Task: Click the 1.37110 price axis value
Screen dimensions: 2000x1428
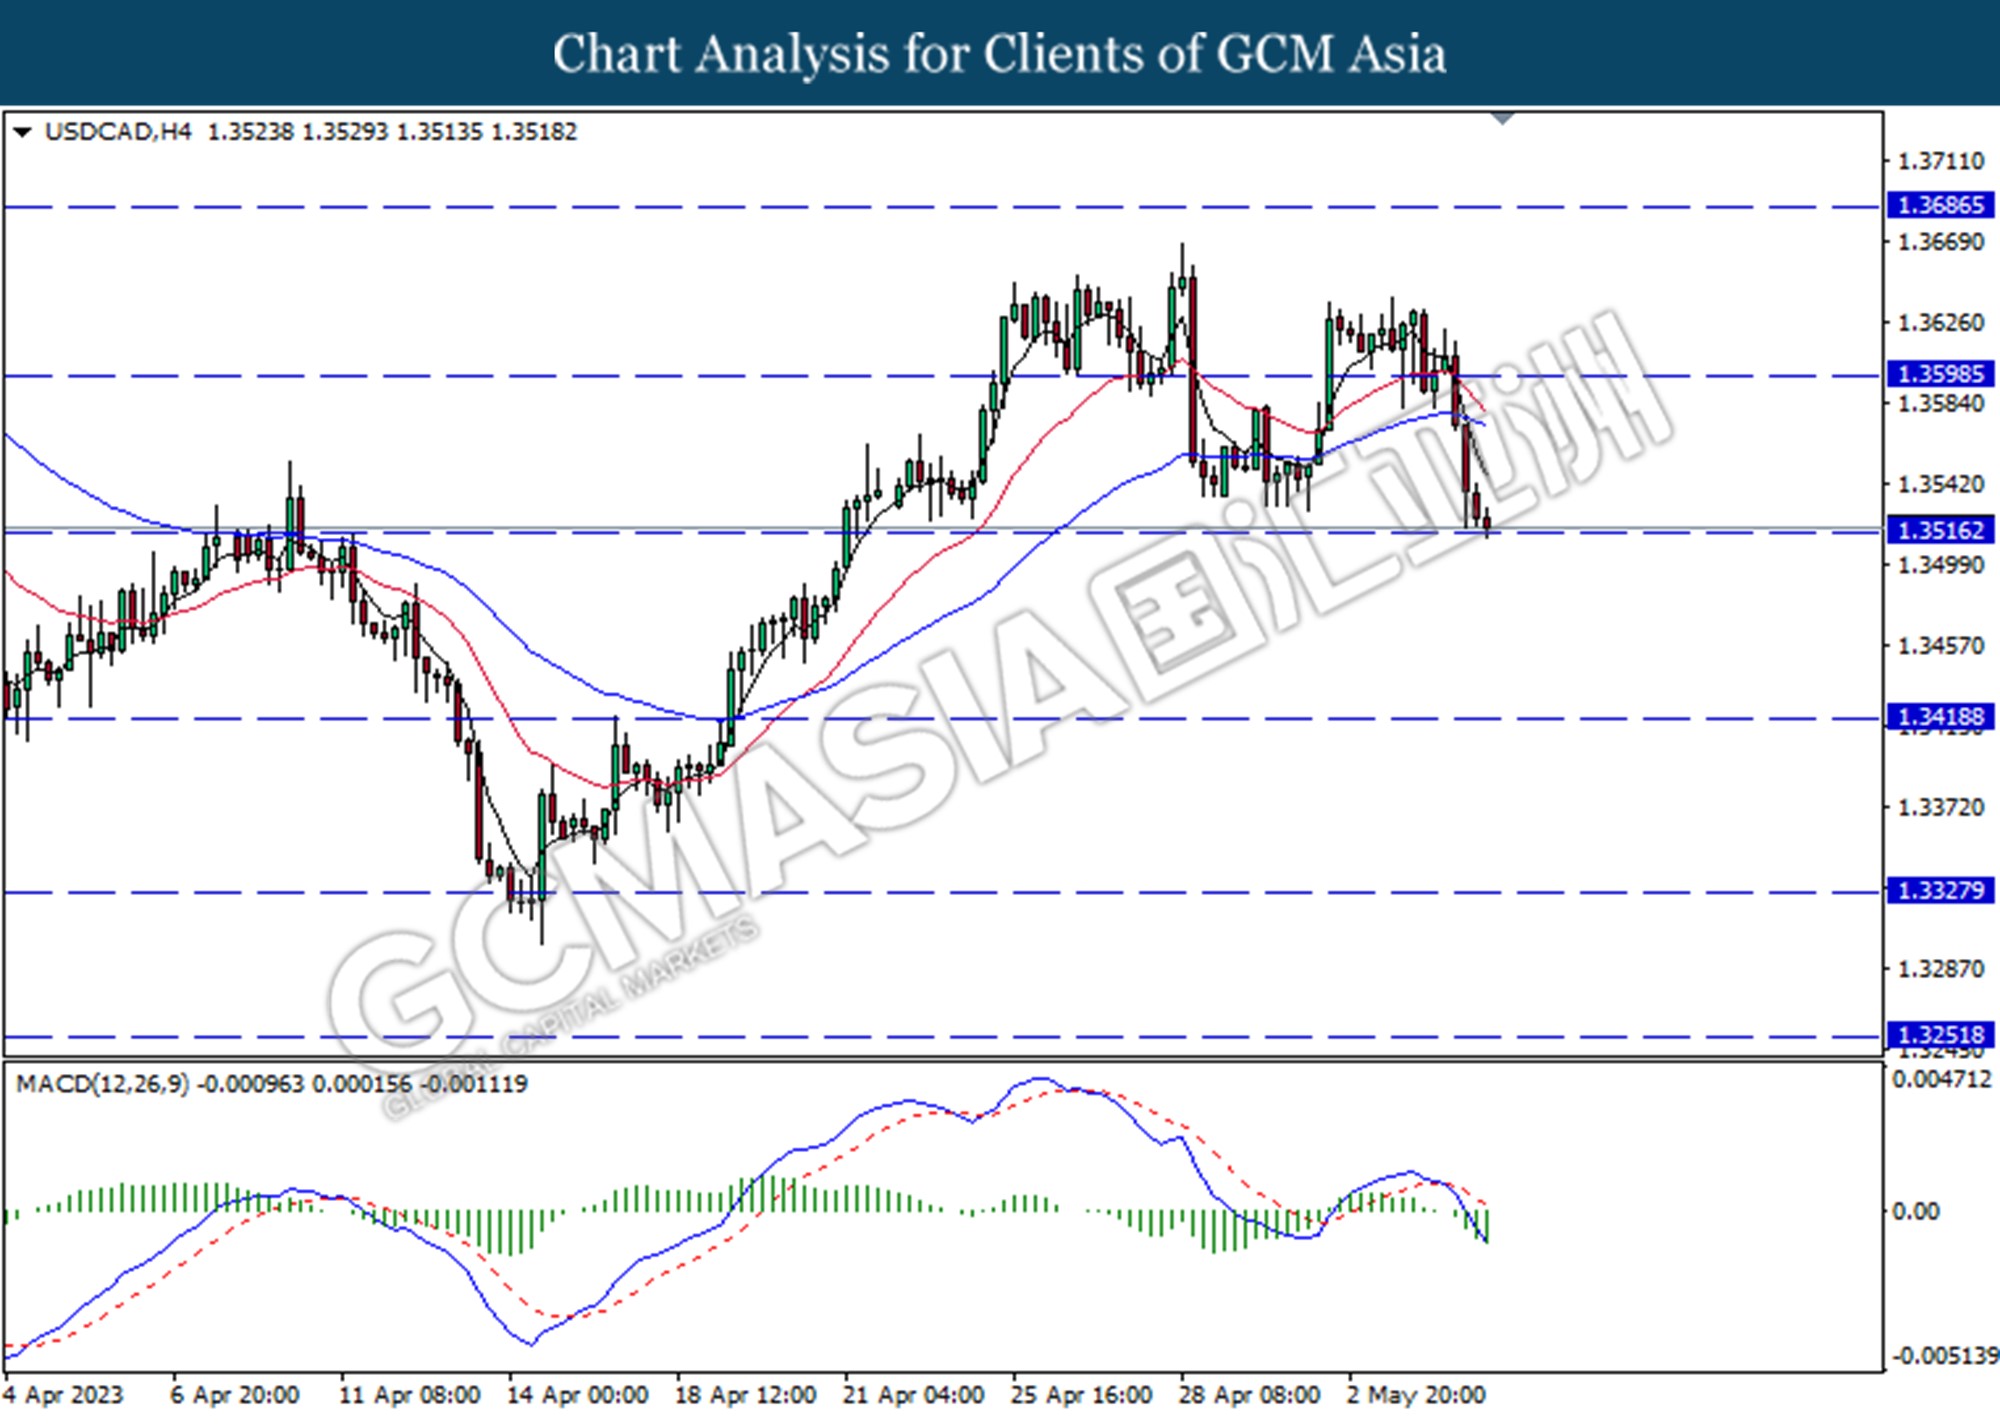Action: pos(1940,161)
